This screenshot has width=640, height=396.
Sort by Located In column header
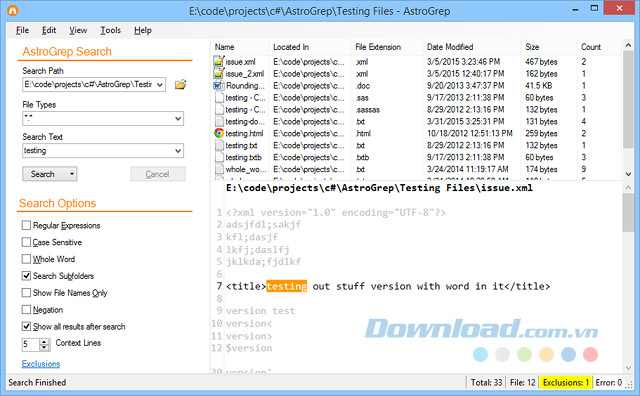310,47
